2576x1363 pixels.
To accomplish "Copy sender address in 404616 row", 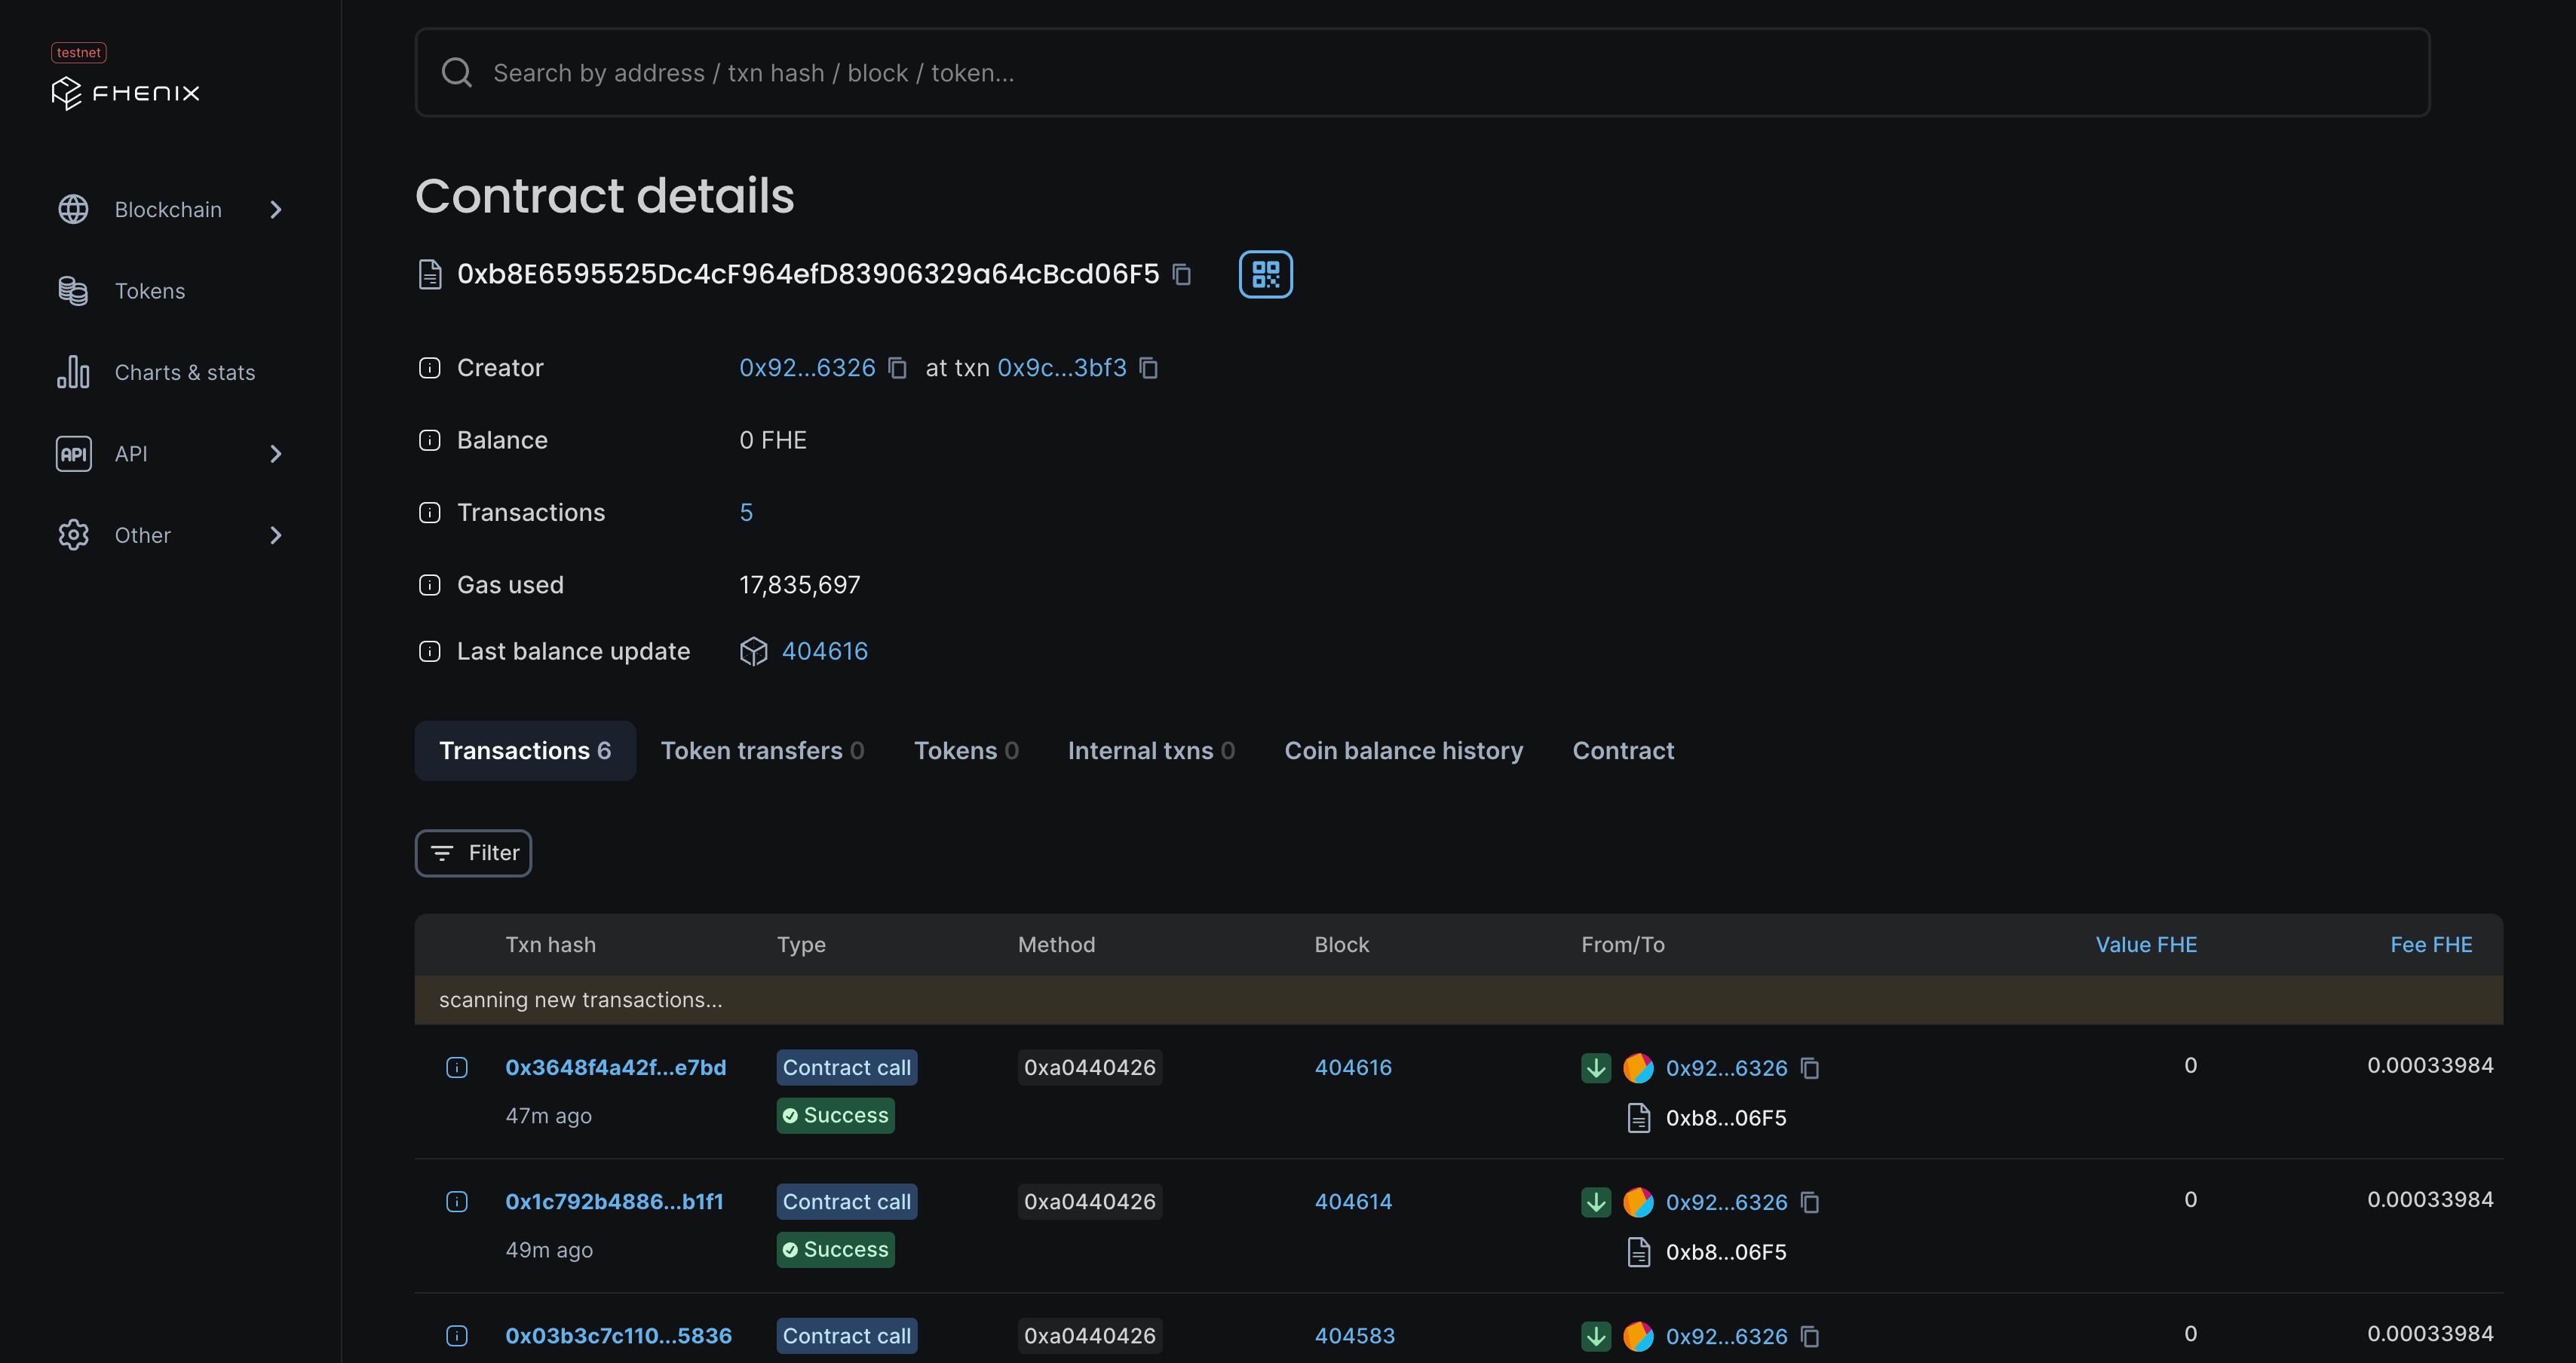I will [x=1810, y=1068].
